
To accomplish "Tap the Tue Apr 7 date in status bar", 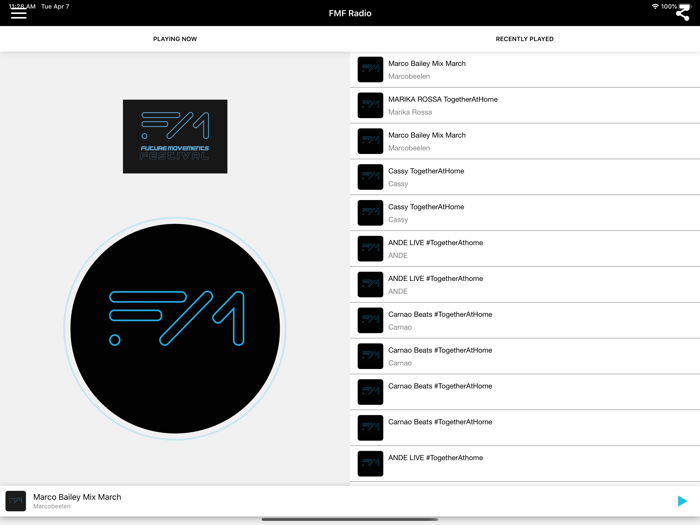I will pos(55,6).
